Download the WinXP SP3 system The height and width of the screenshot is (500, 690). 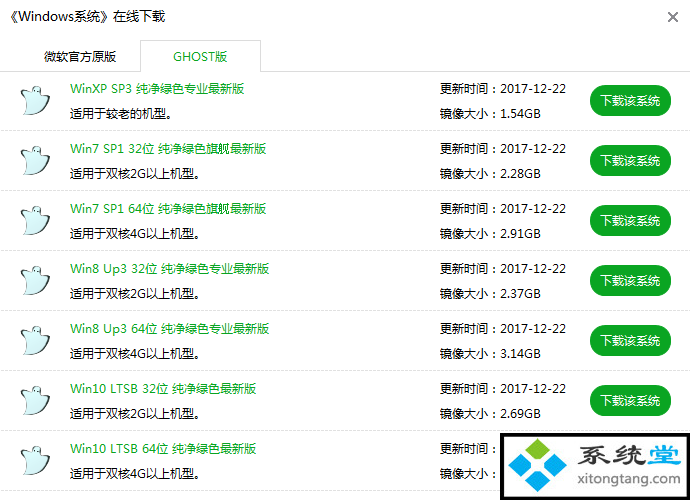(630, 101)
